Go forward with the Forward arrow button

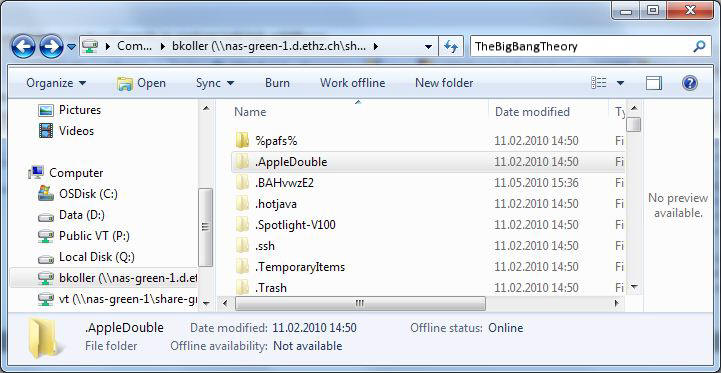(52, 46)
